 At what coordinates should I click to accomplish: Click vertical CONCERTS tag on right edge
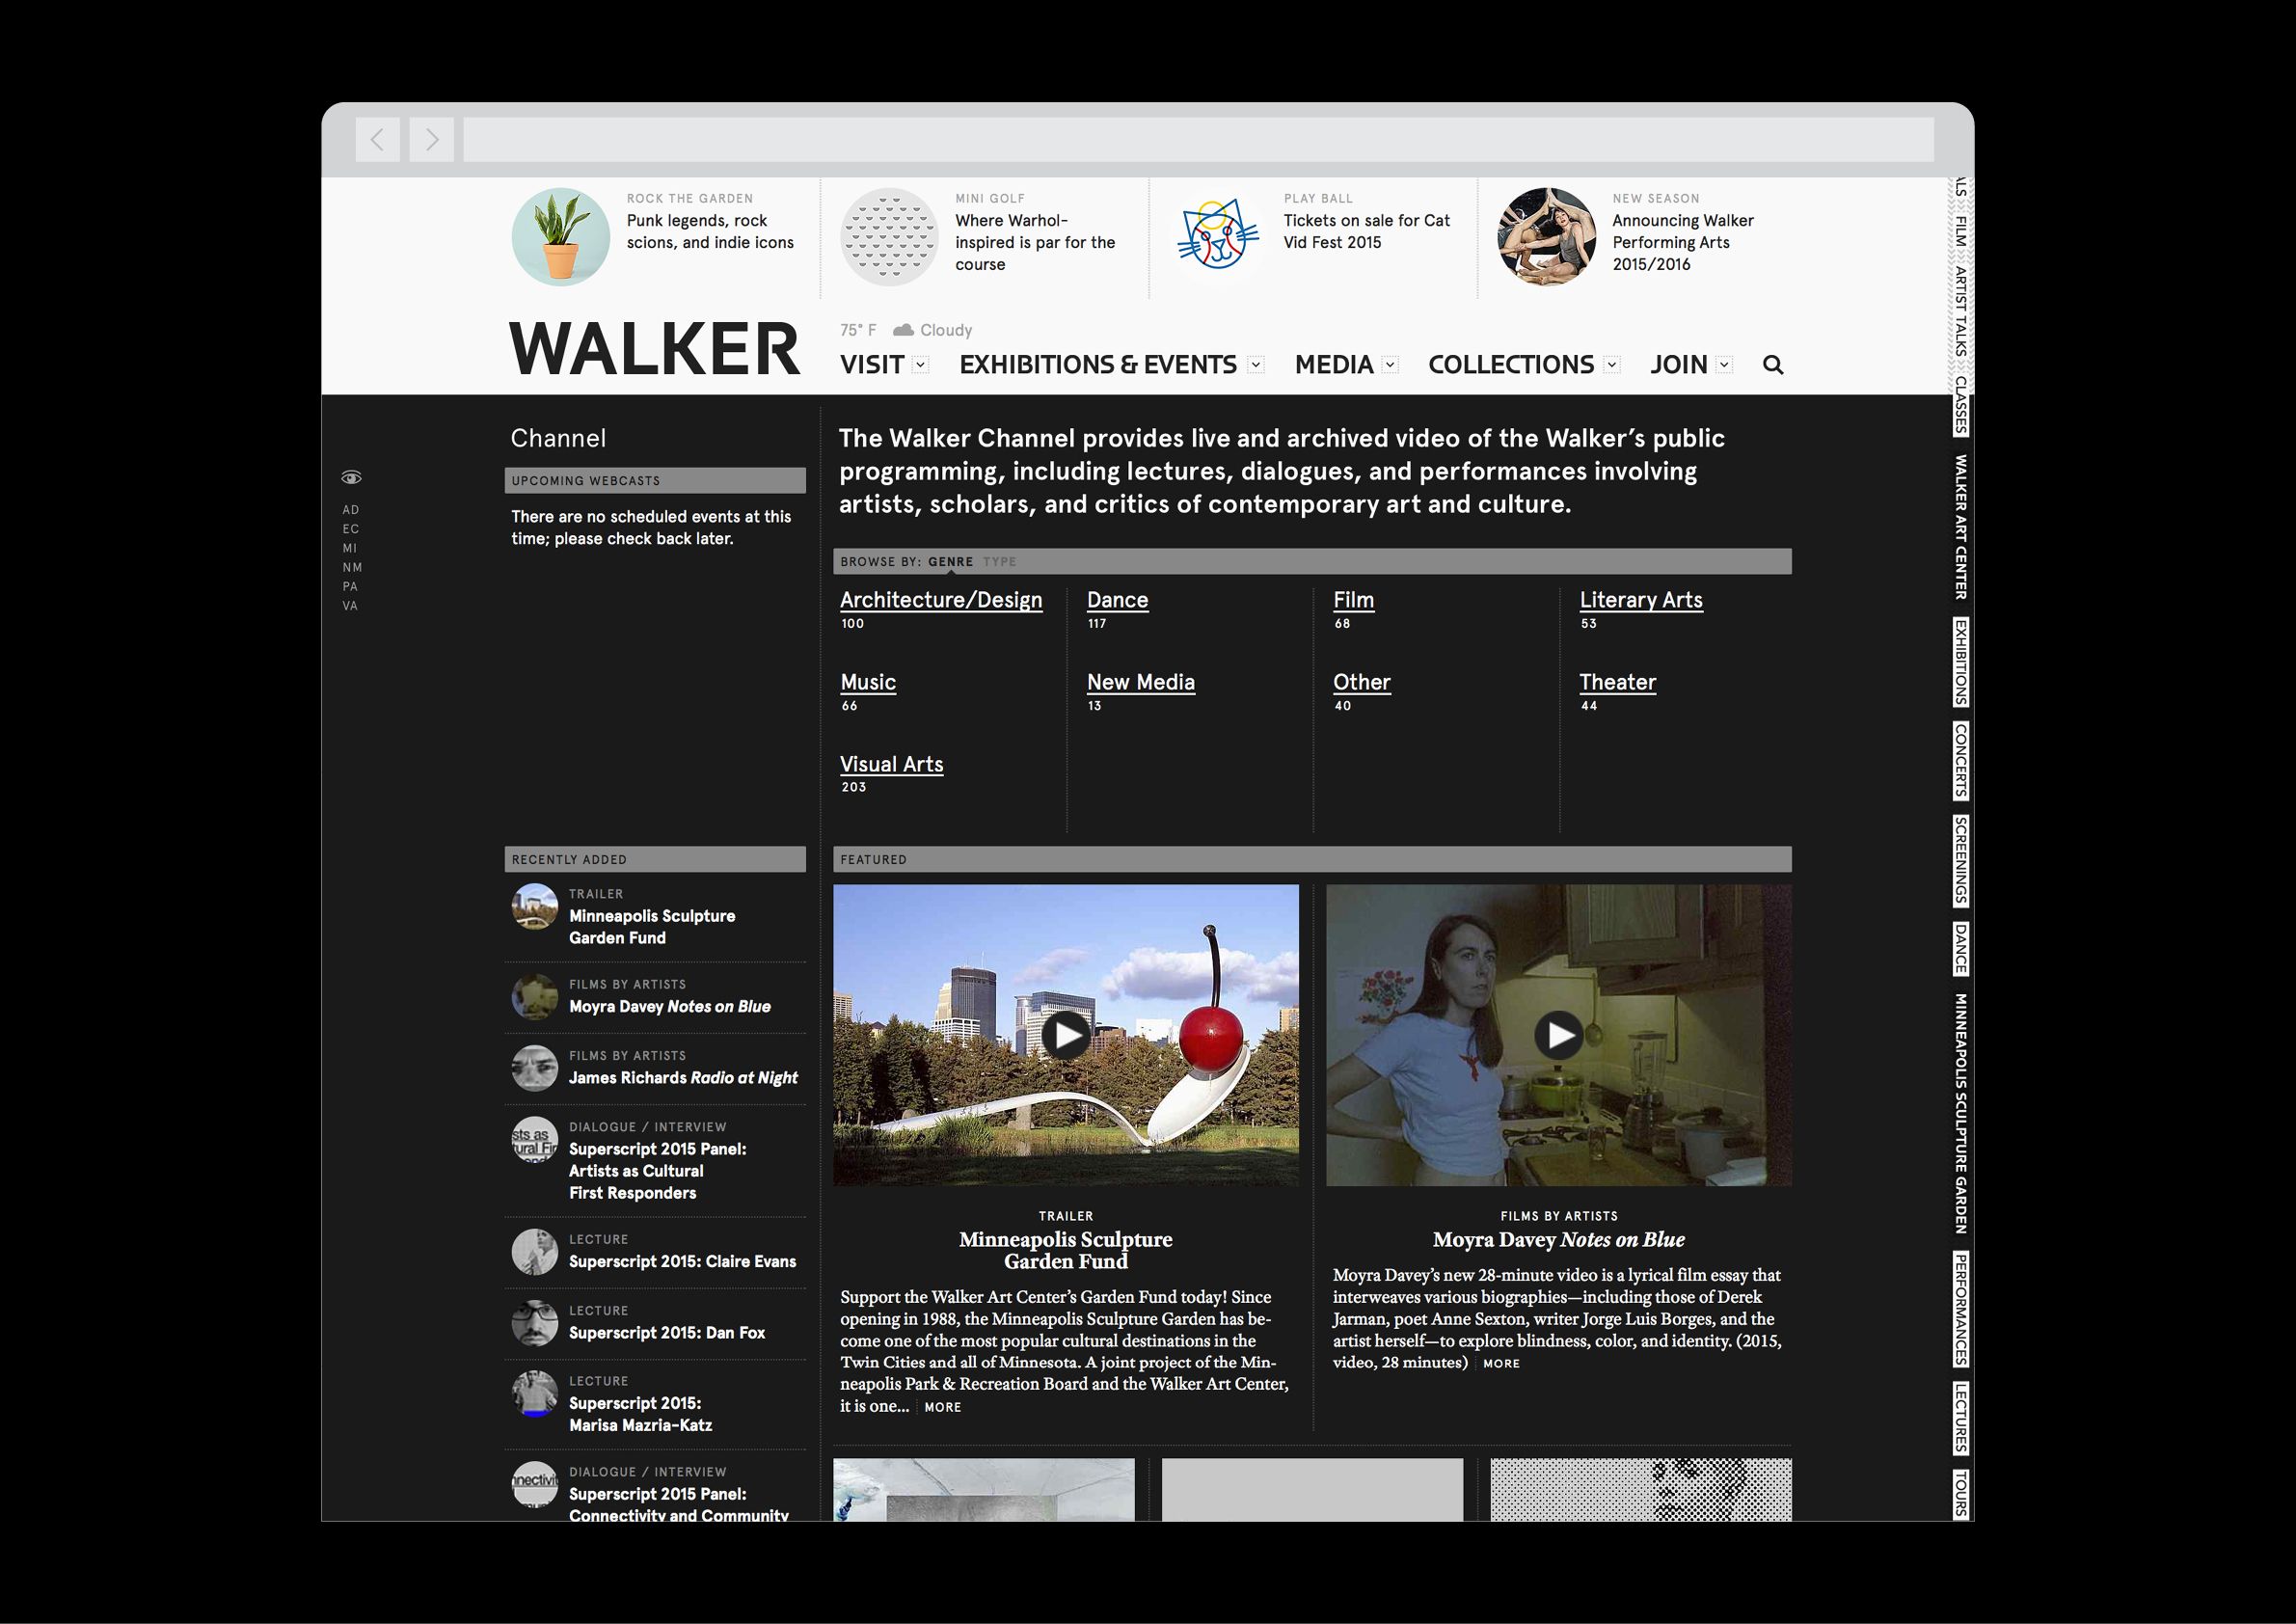[1961, 761]
